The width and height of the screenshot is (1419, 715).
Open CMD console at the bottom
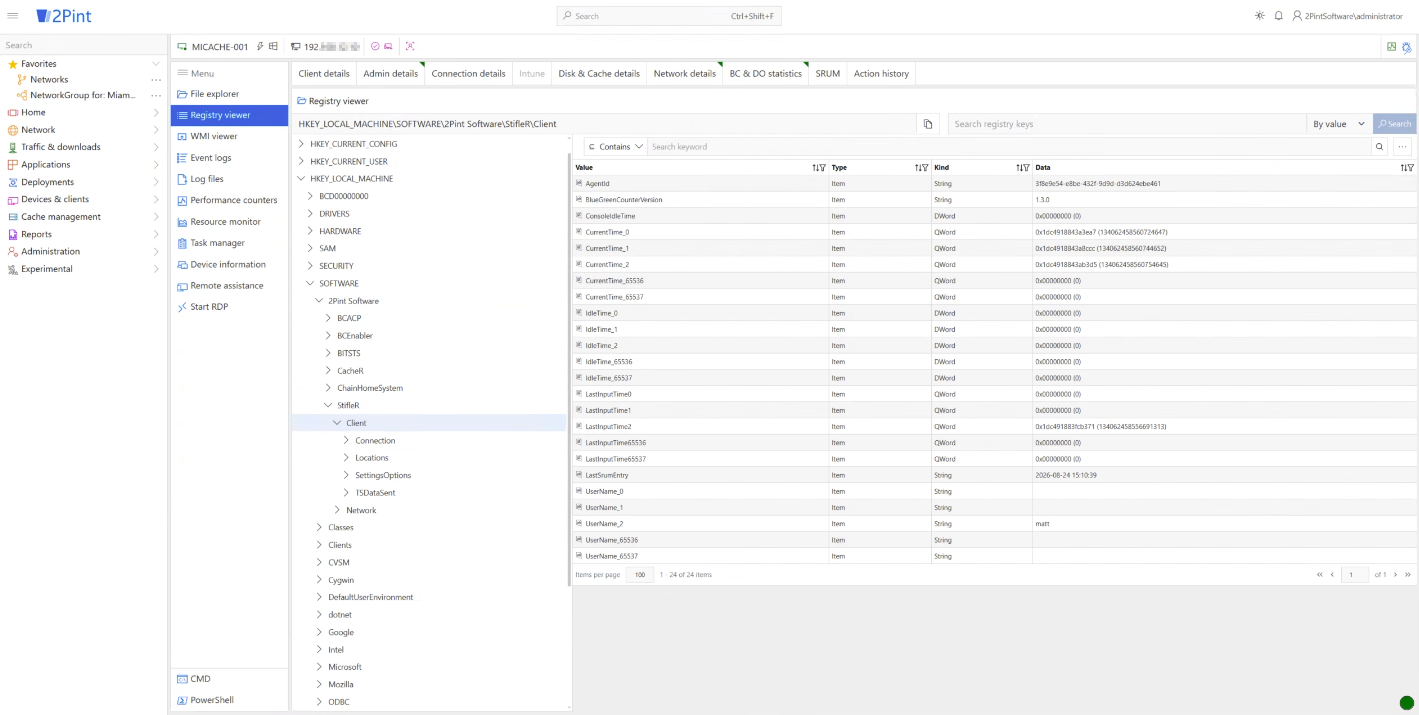click(x=229, y=679)
